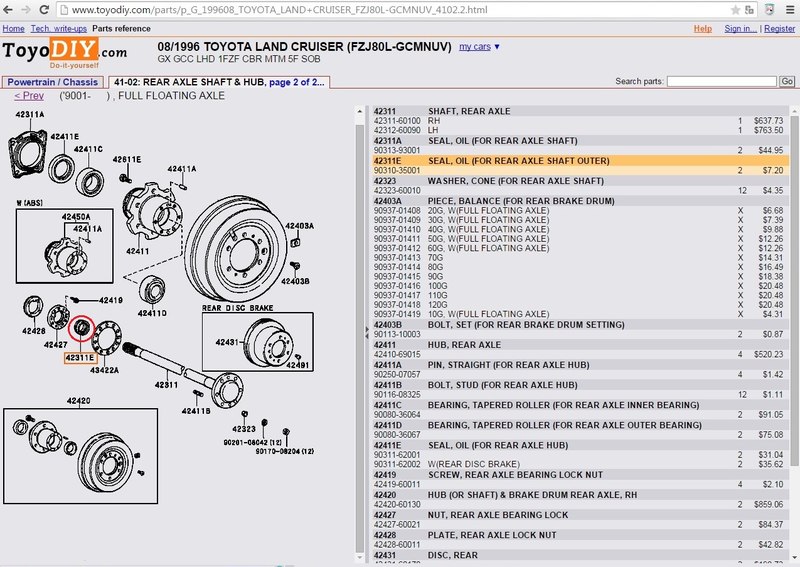Click the Register link
The image size is (800, 567).
click(x=779, y=29)
